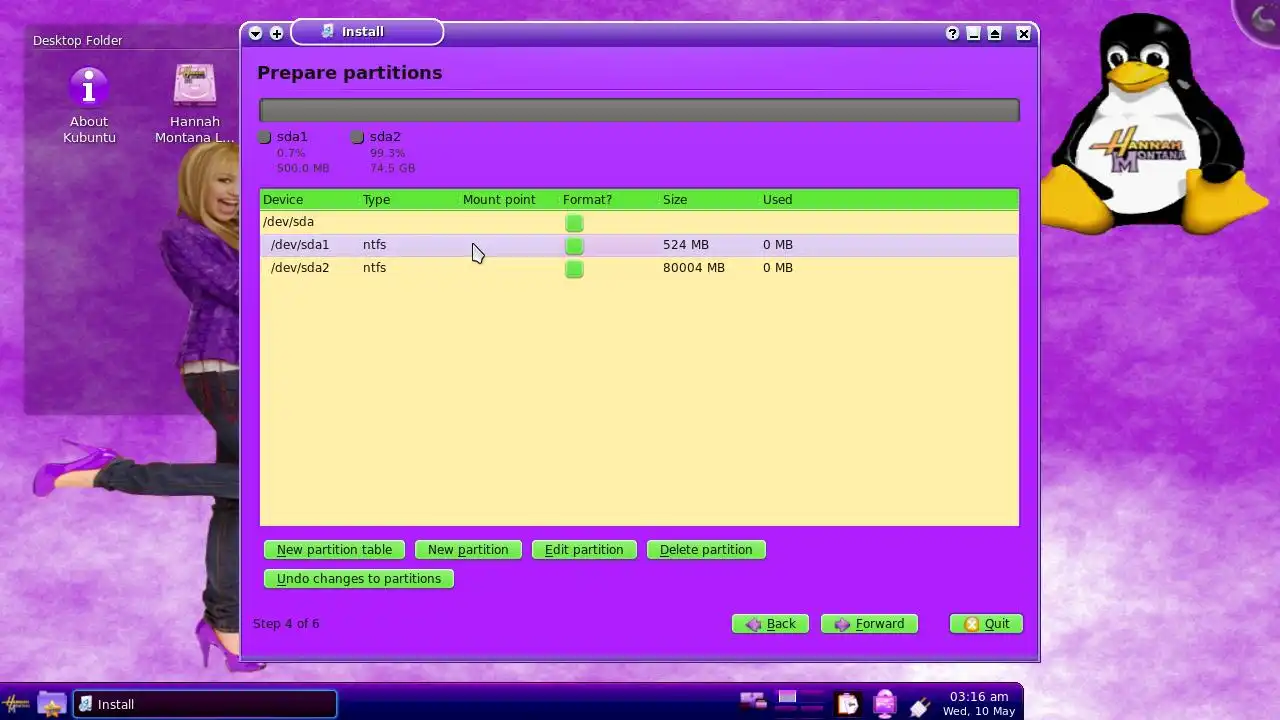
Task: Quit the installer
Action: (x=986, y=624)
